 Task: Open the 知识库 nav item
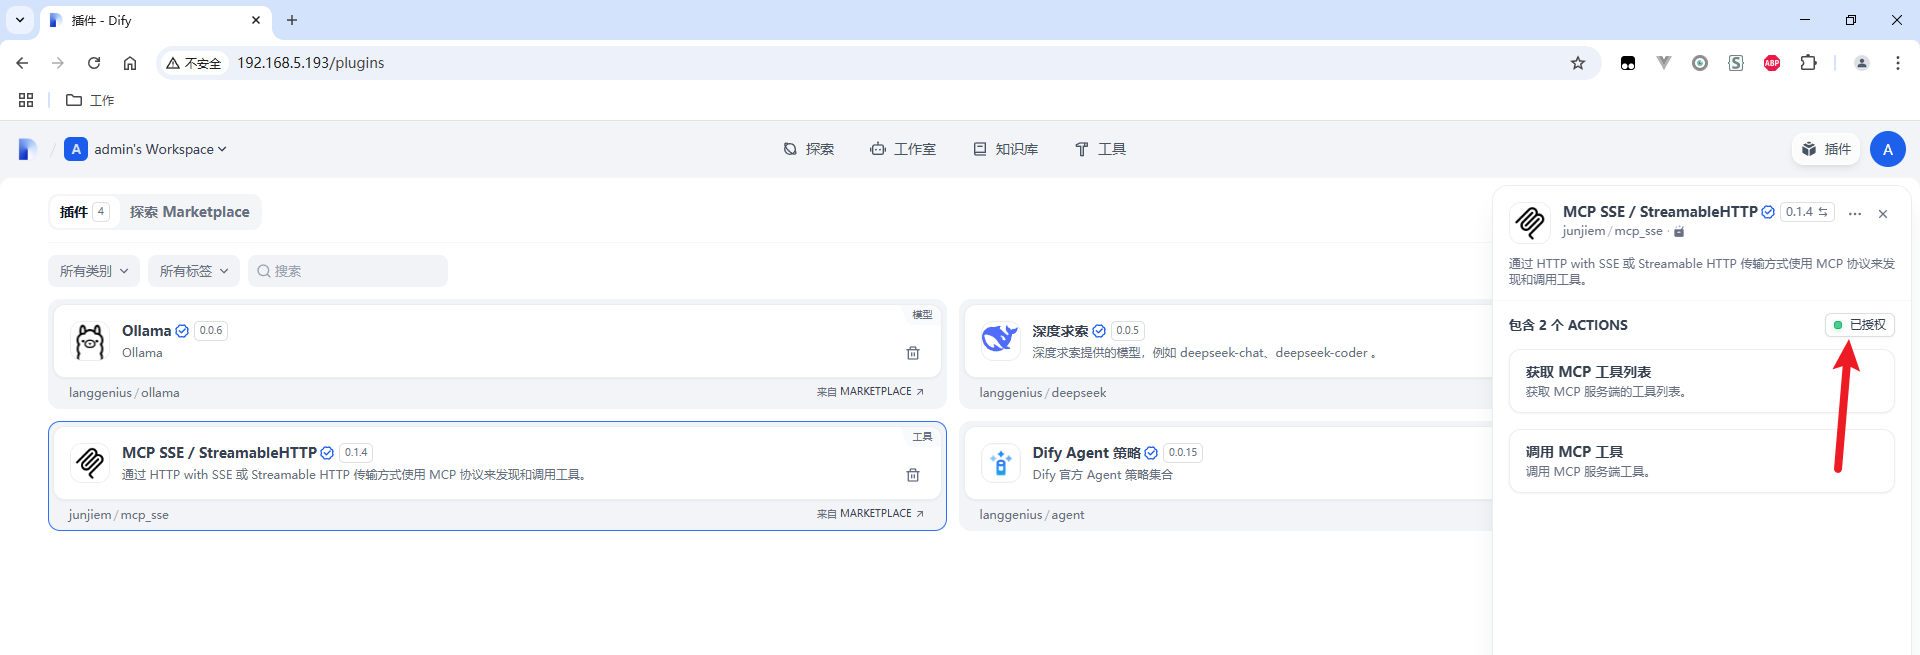pos(1005,149)
